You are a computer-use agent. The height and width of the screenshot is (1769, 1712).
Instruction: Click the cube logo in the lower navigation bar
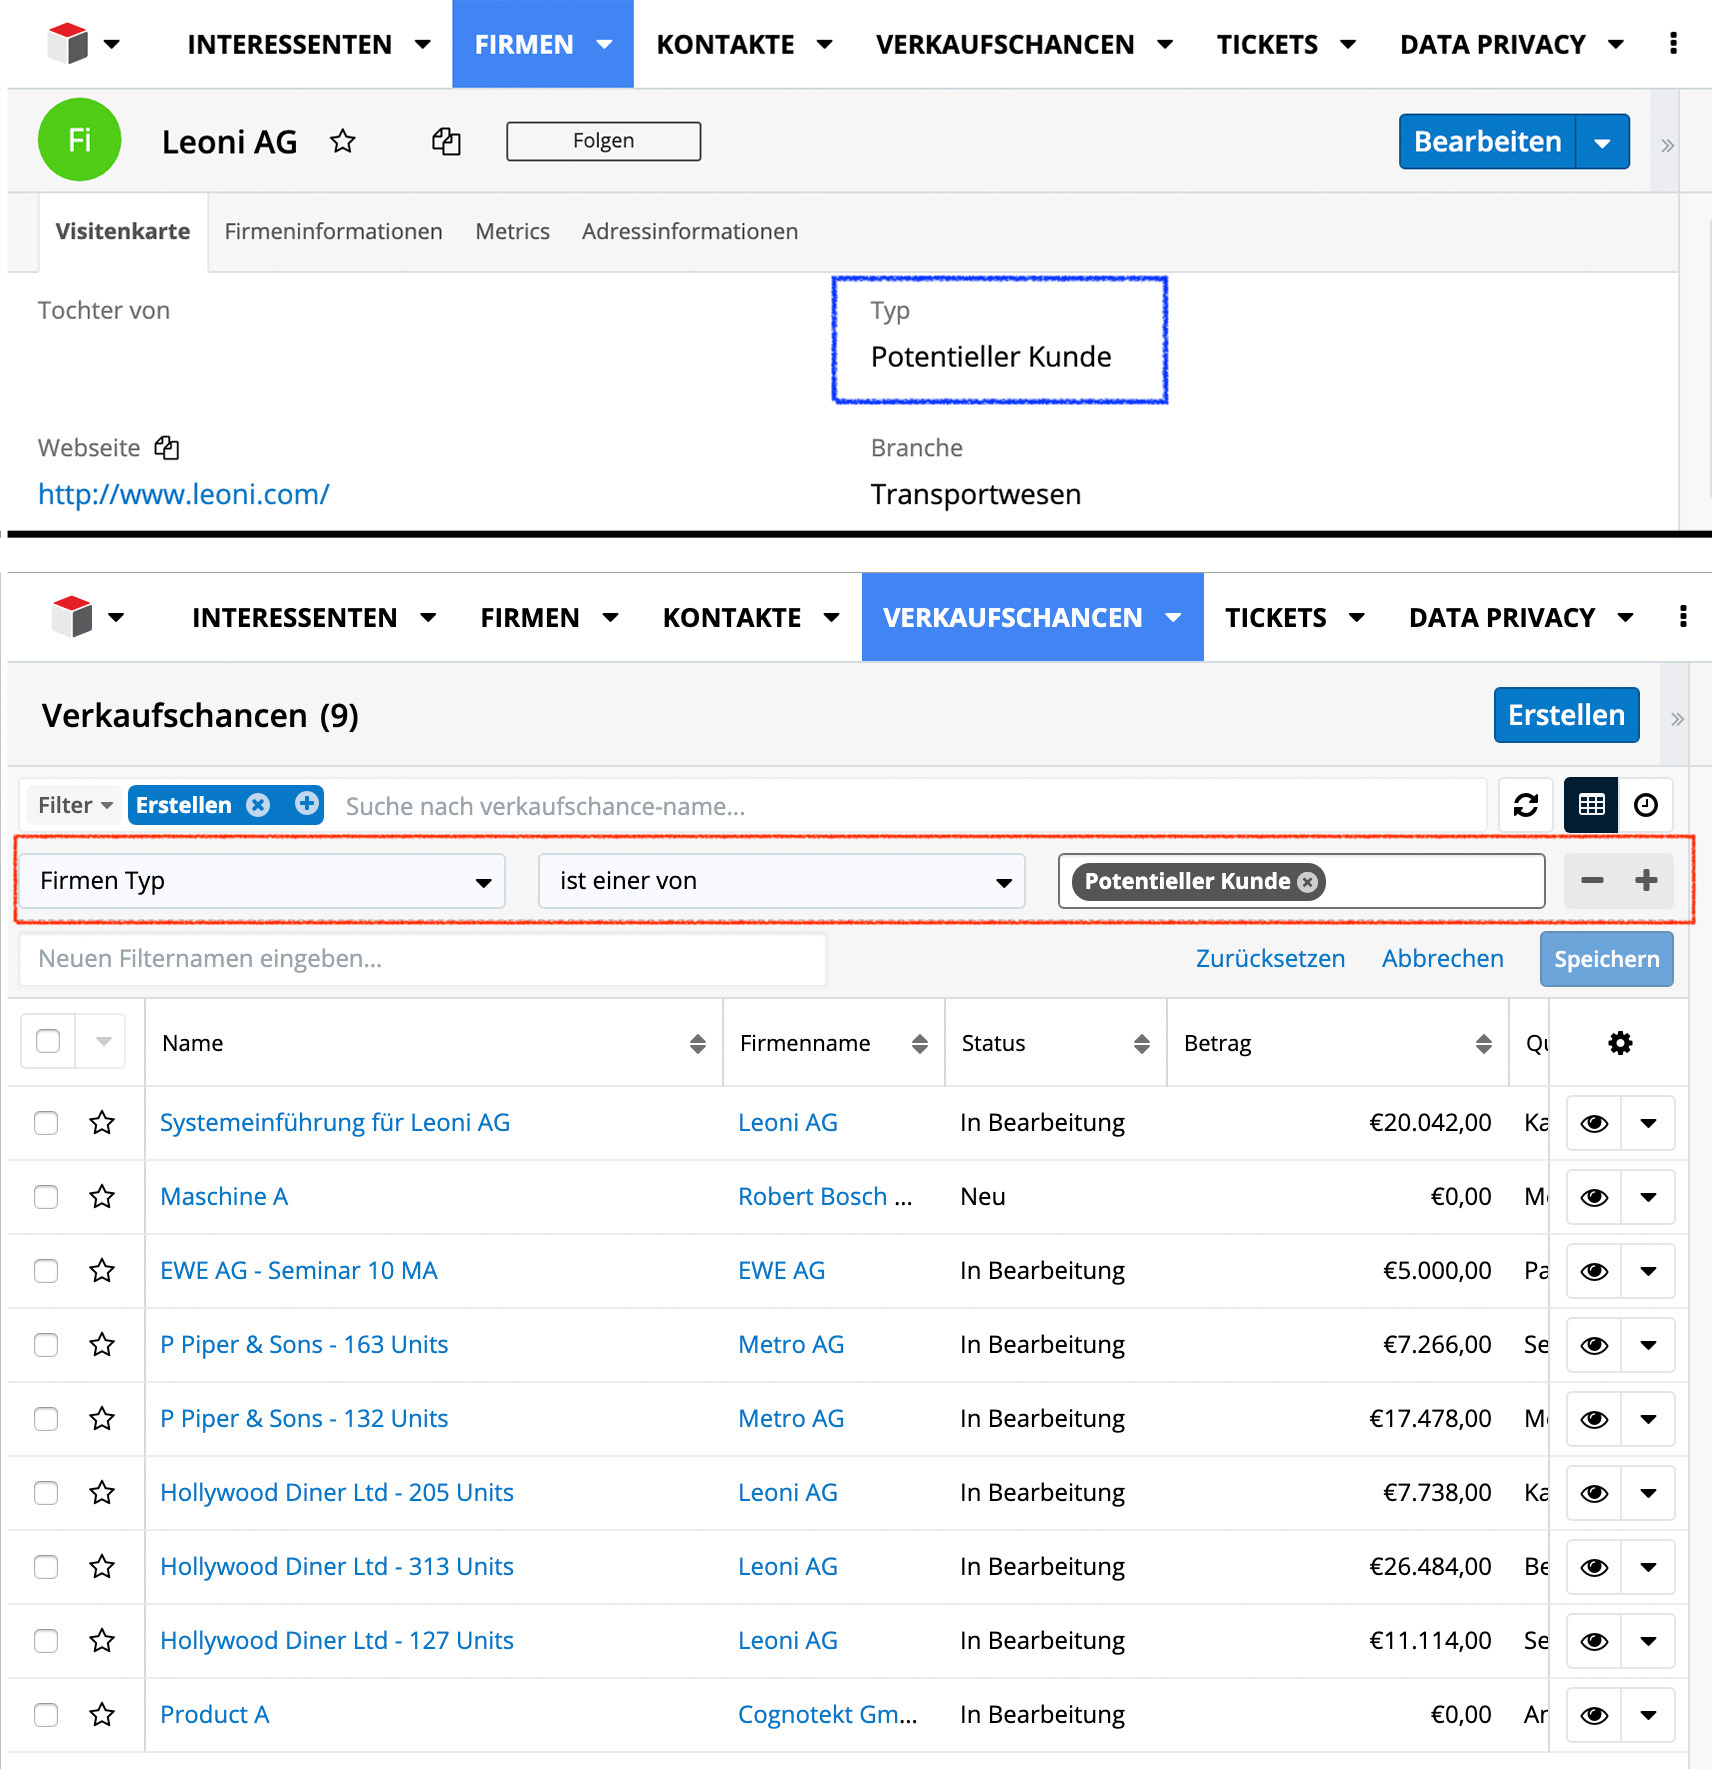pyautogui.click(x=72, y=616)
